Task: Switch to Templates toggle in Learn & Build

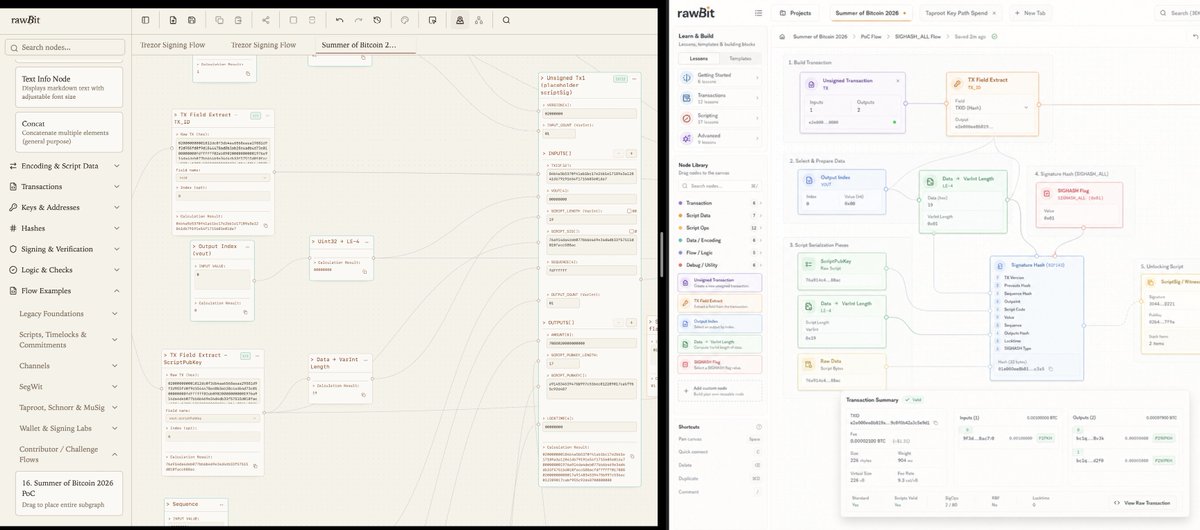Action: (741, 58)
